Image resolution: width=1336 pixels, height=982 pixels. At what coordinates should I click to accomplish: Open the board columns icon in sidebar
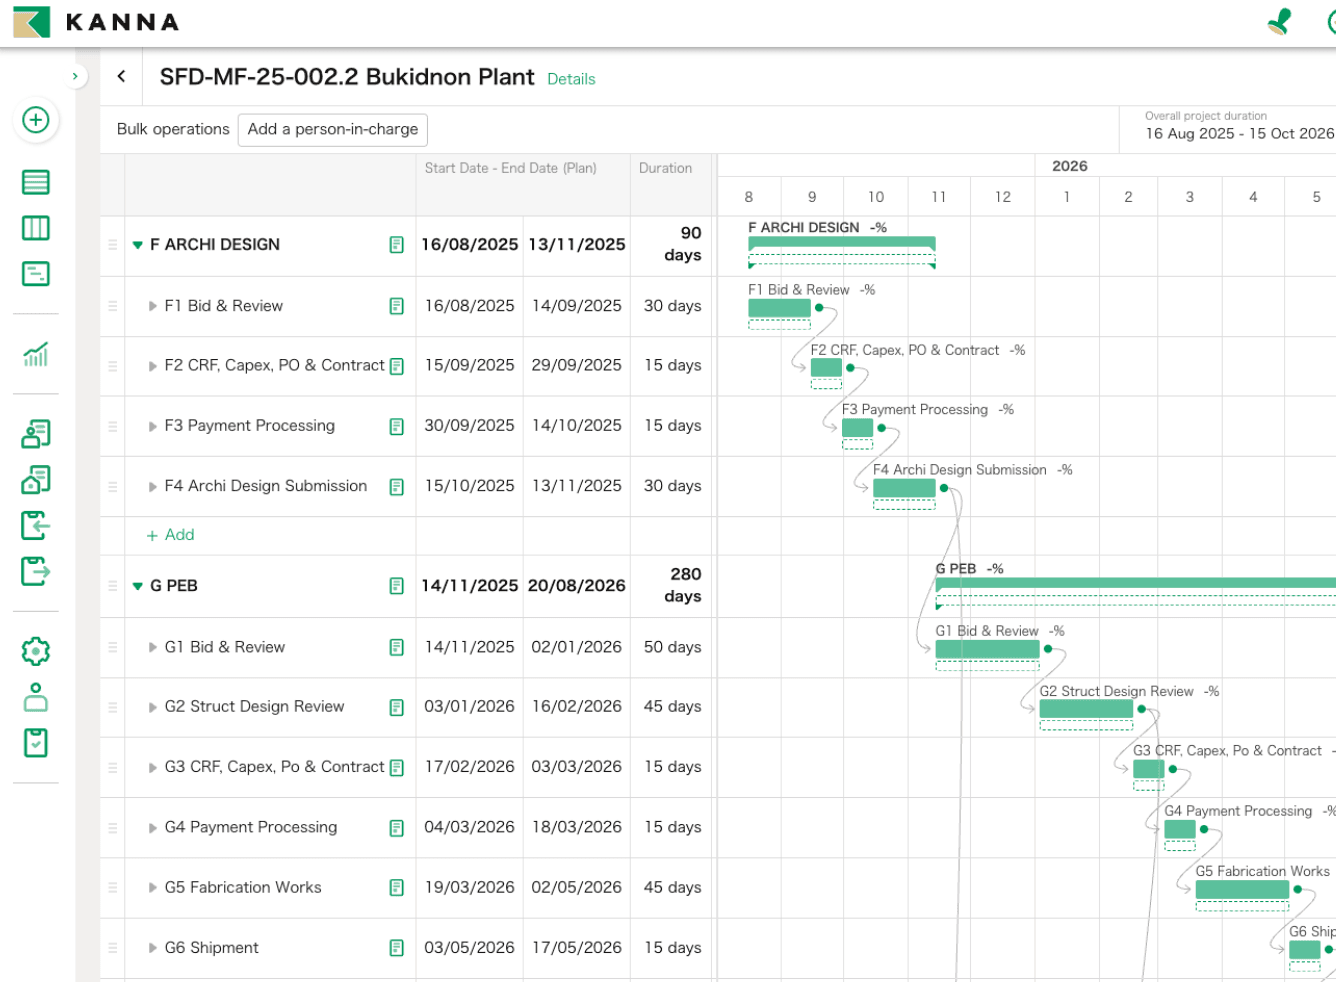point(36,228)
